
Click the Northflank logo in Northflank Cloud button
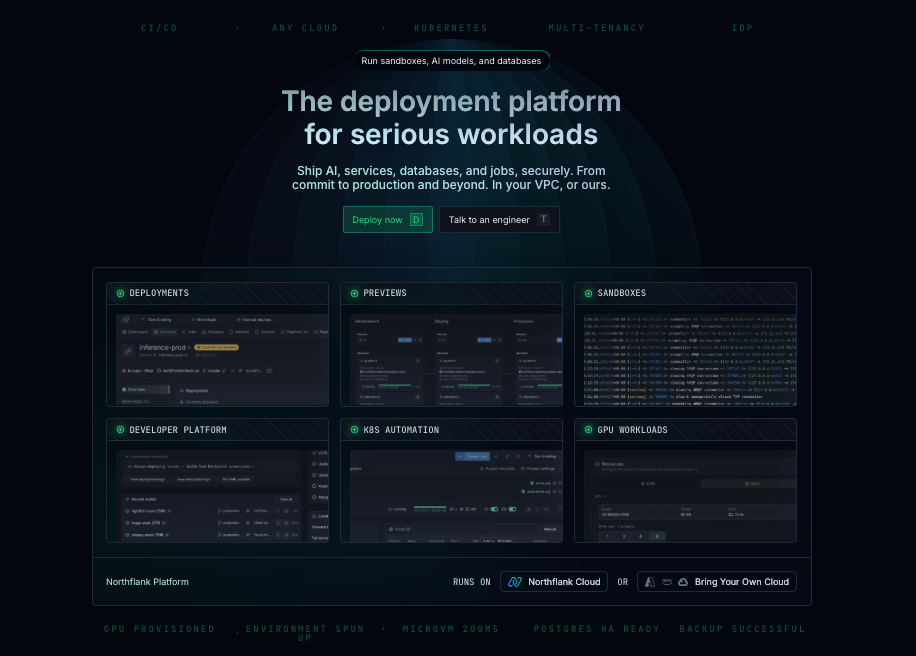[515, 582]
